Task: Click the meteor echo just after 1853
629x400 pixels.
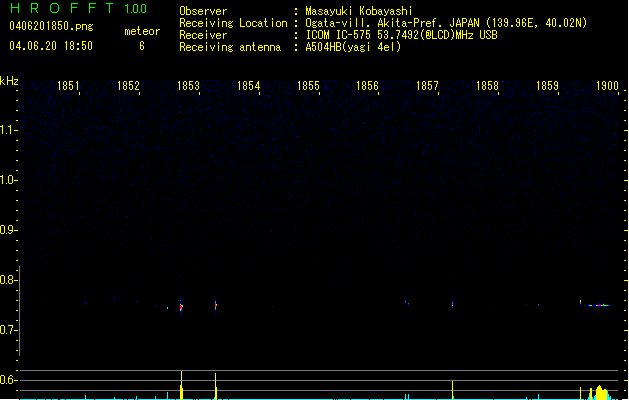Action: pyautogui.click(x=181, y=307)
